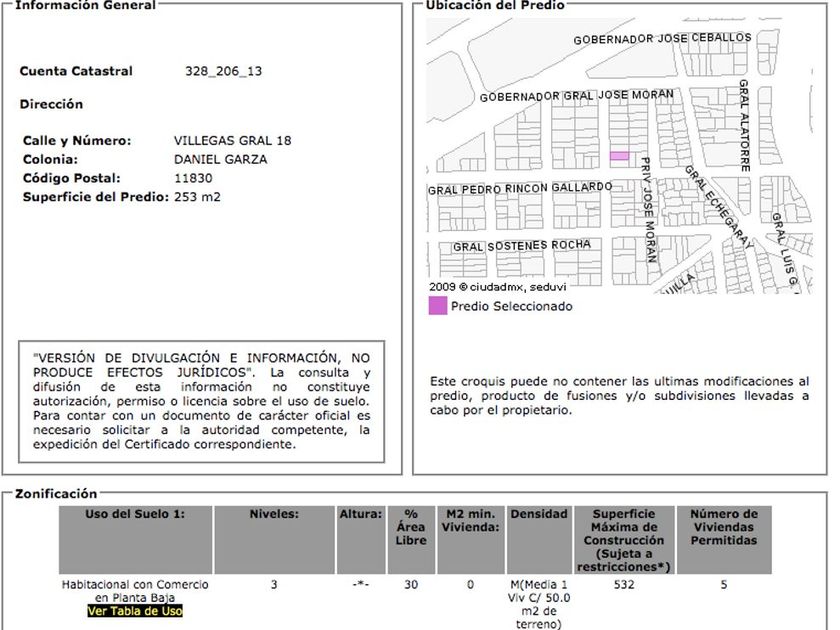Viewport: 840px width, 630px height.
Task: Click the Altura value -*-
Action: coord(361,584)
